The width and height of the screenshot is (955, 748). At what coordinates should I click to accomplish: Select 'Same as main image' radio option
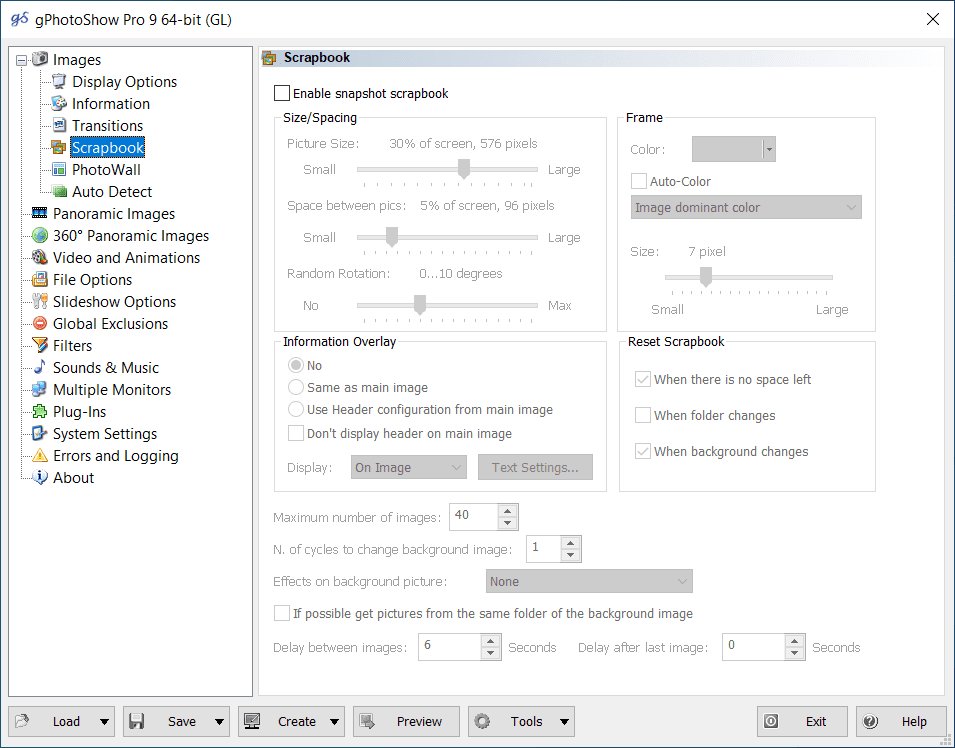[x=295, y=387]
